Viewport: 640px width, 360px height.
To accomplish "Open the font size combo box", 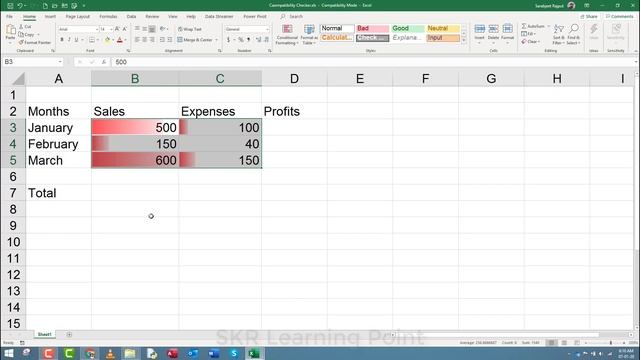I will pos(106,29).
